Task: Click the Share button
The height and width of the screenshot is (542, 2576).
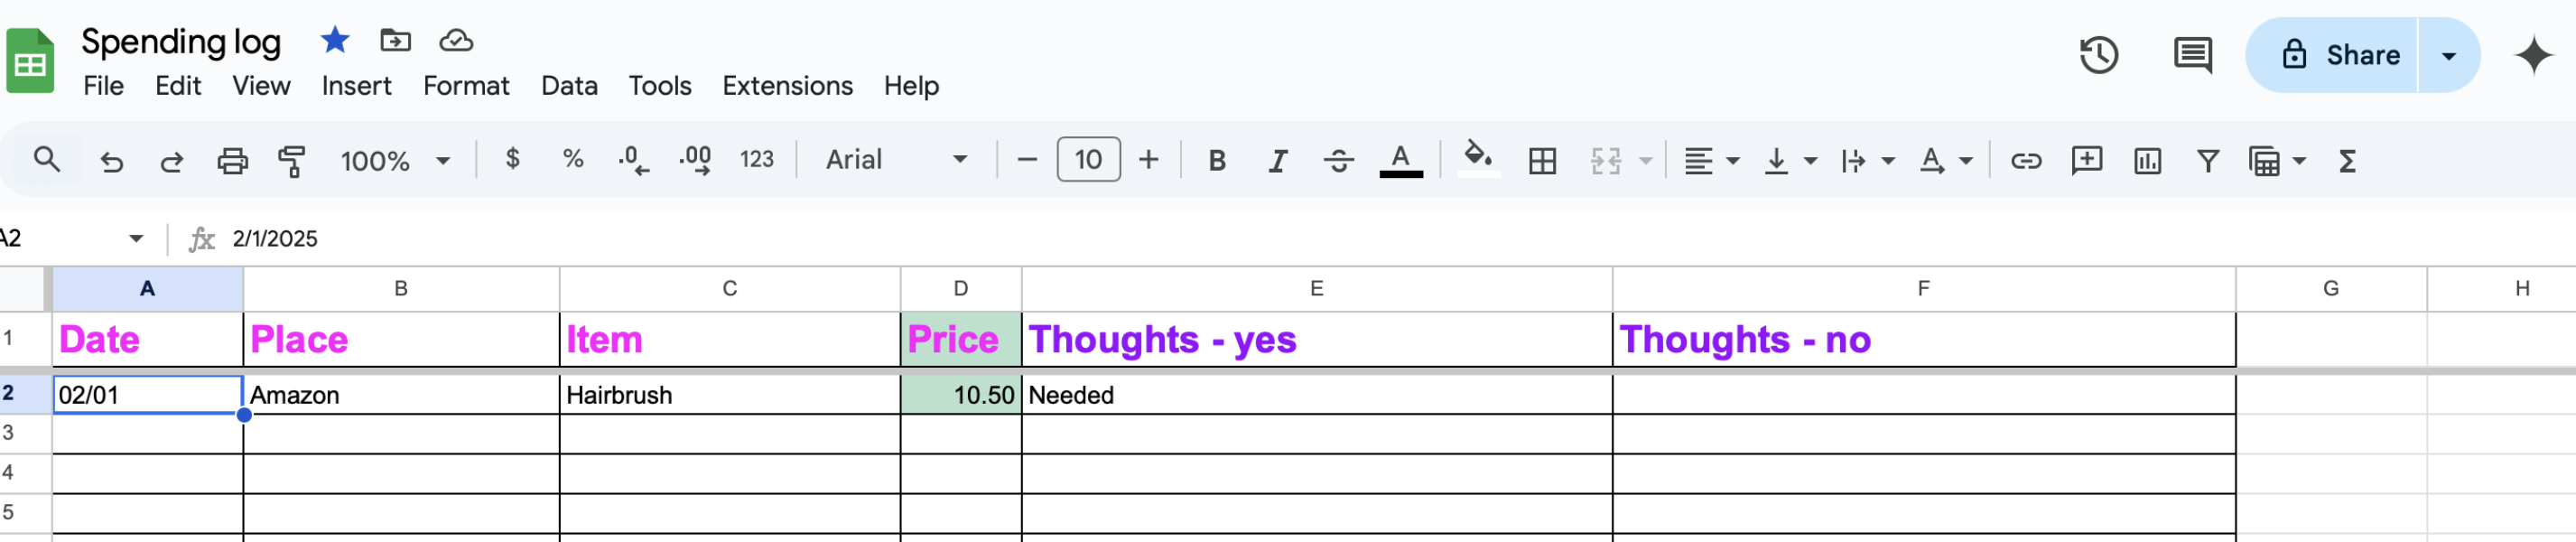Action: pyautogui.click(x=2332, y=55)
